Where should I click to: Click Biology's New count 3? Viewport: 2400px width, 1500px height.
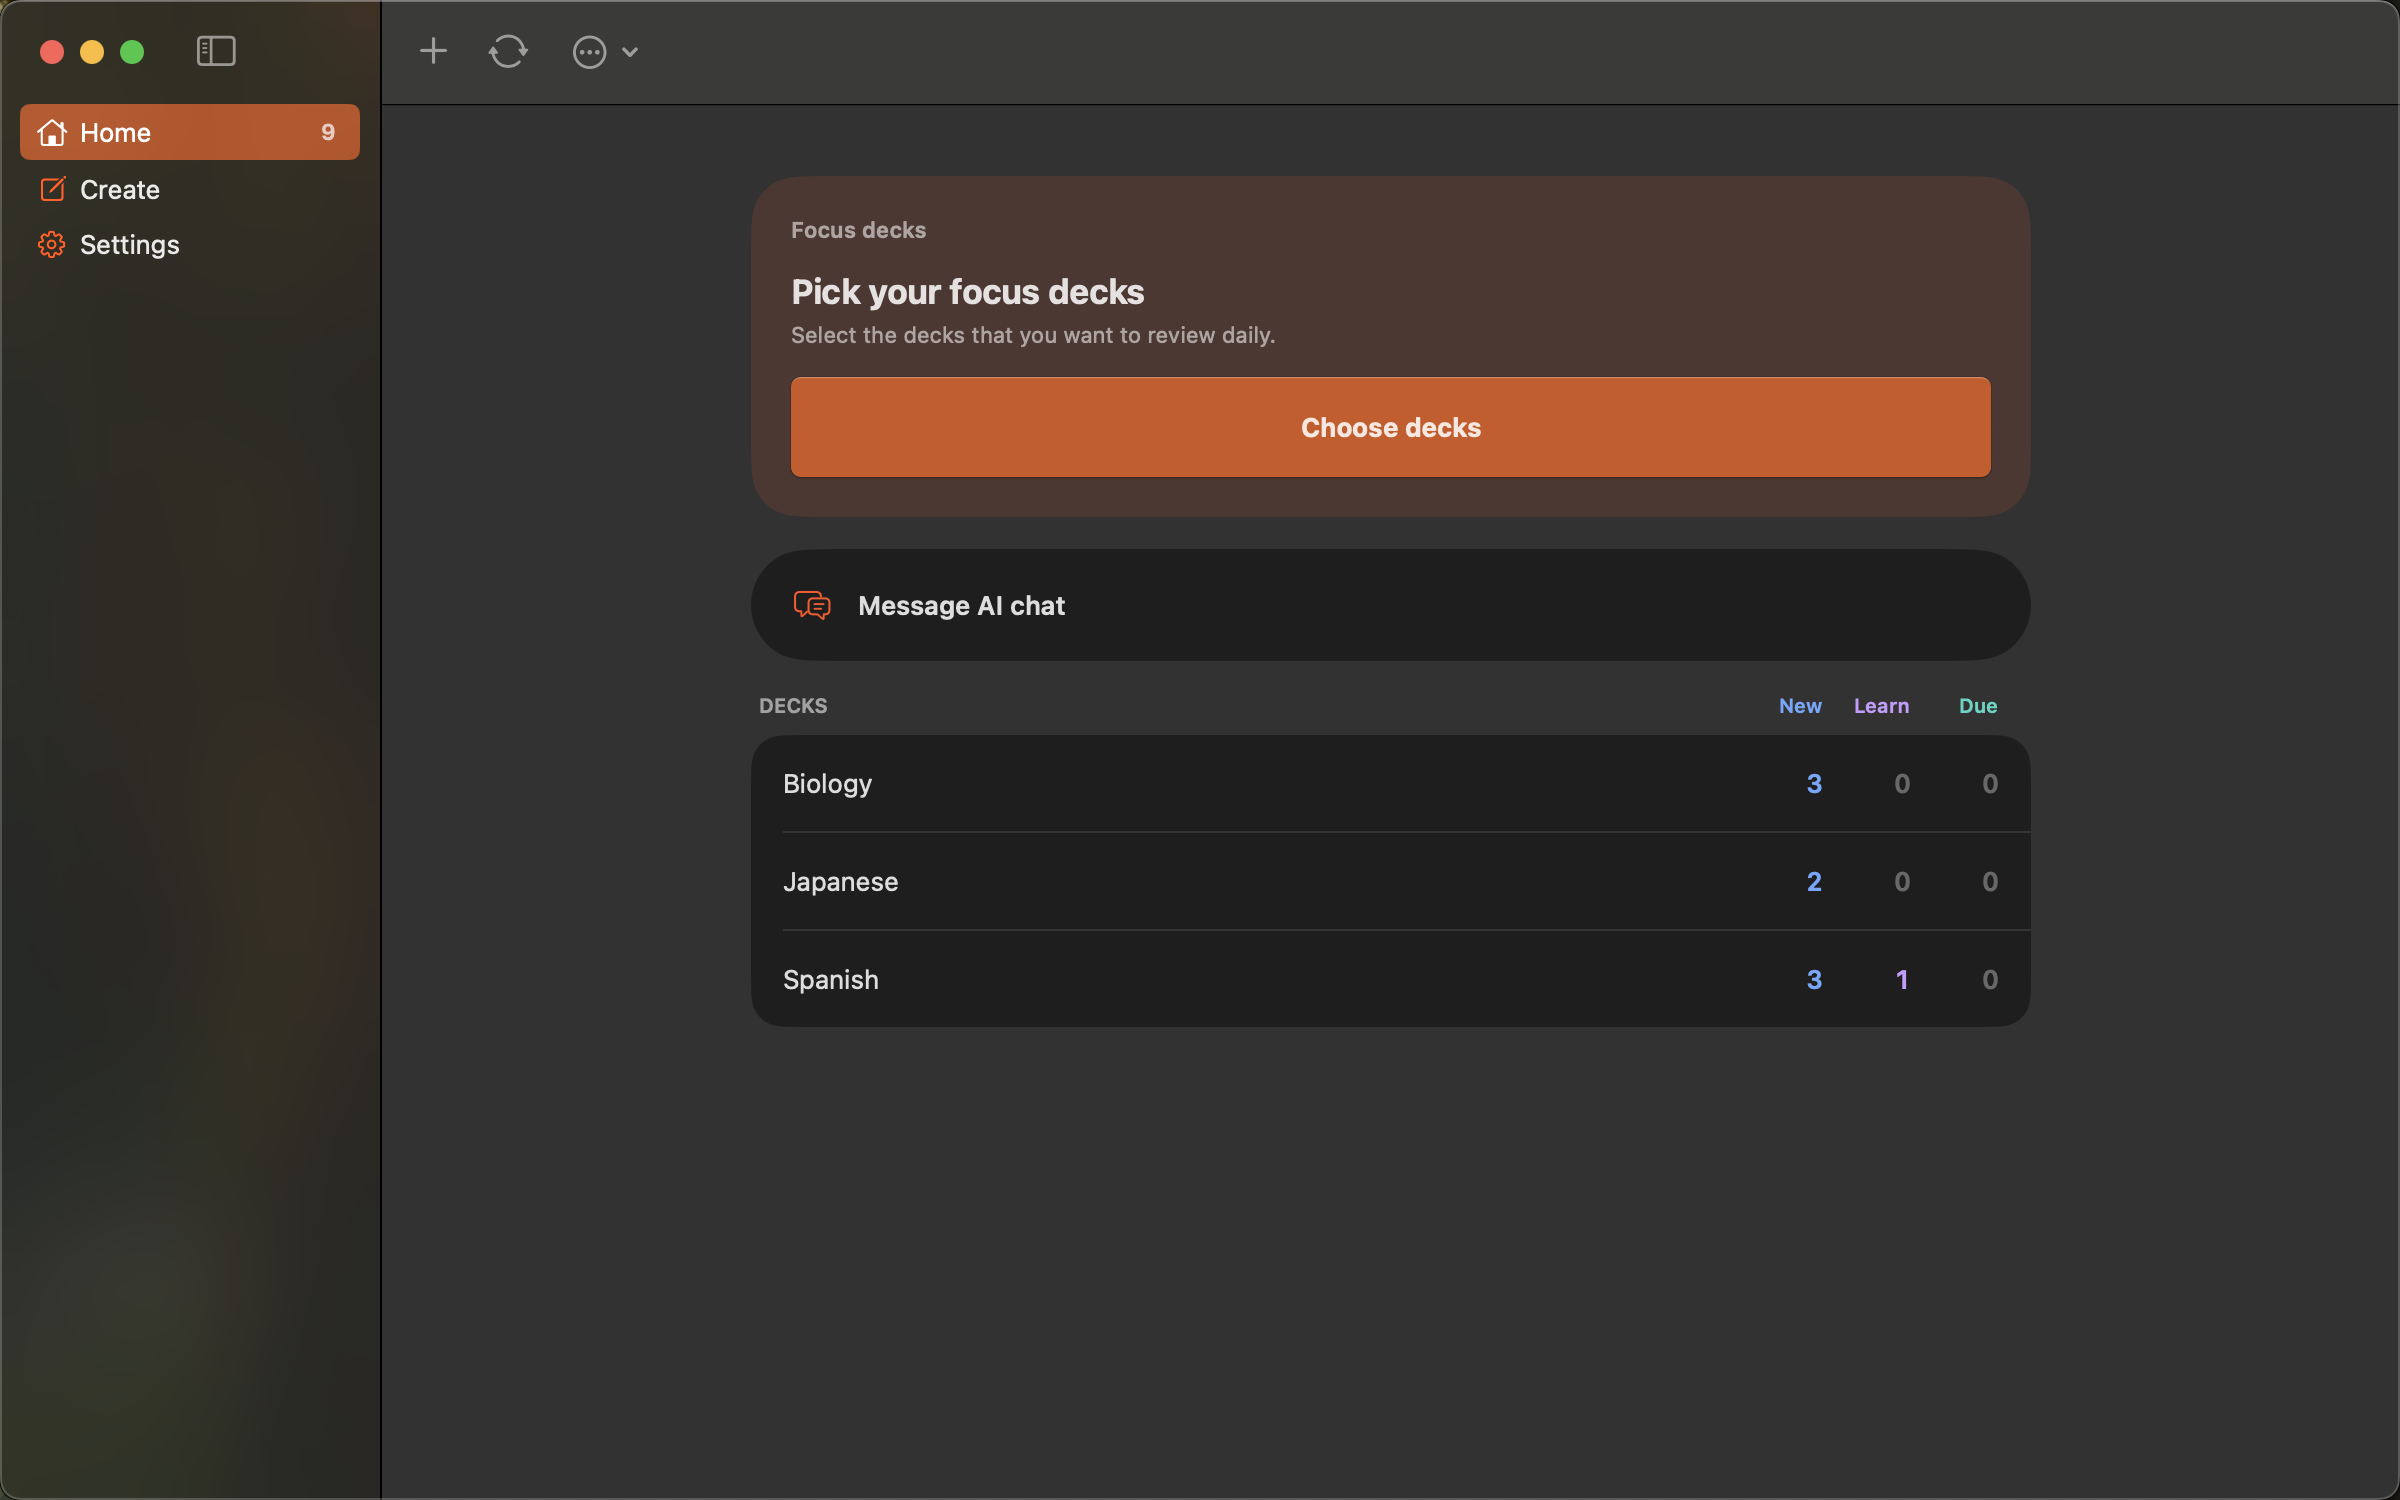pyautogui.click(x=1814, y=783)
